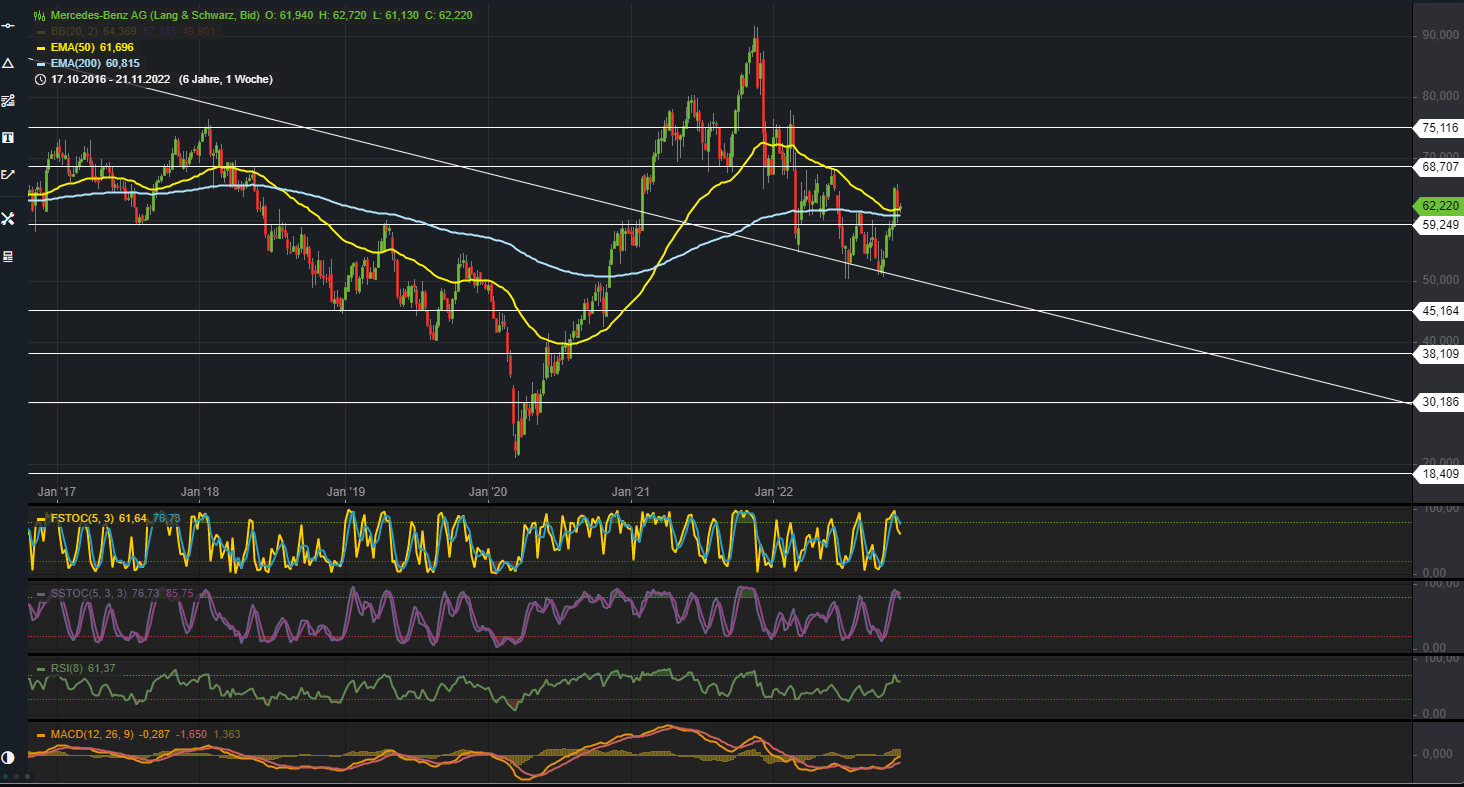Select the green dot at the bottom left corner
The width and height of the screenshot is (1464, 787).
[5, 777]
